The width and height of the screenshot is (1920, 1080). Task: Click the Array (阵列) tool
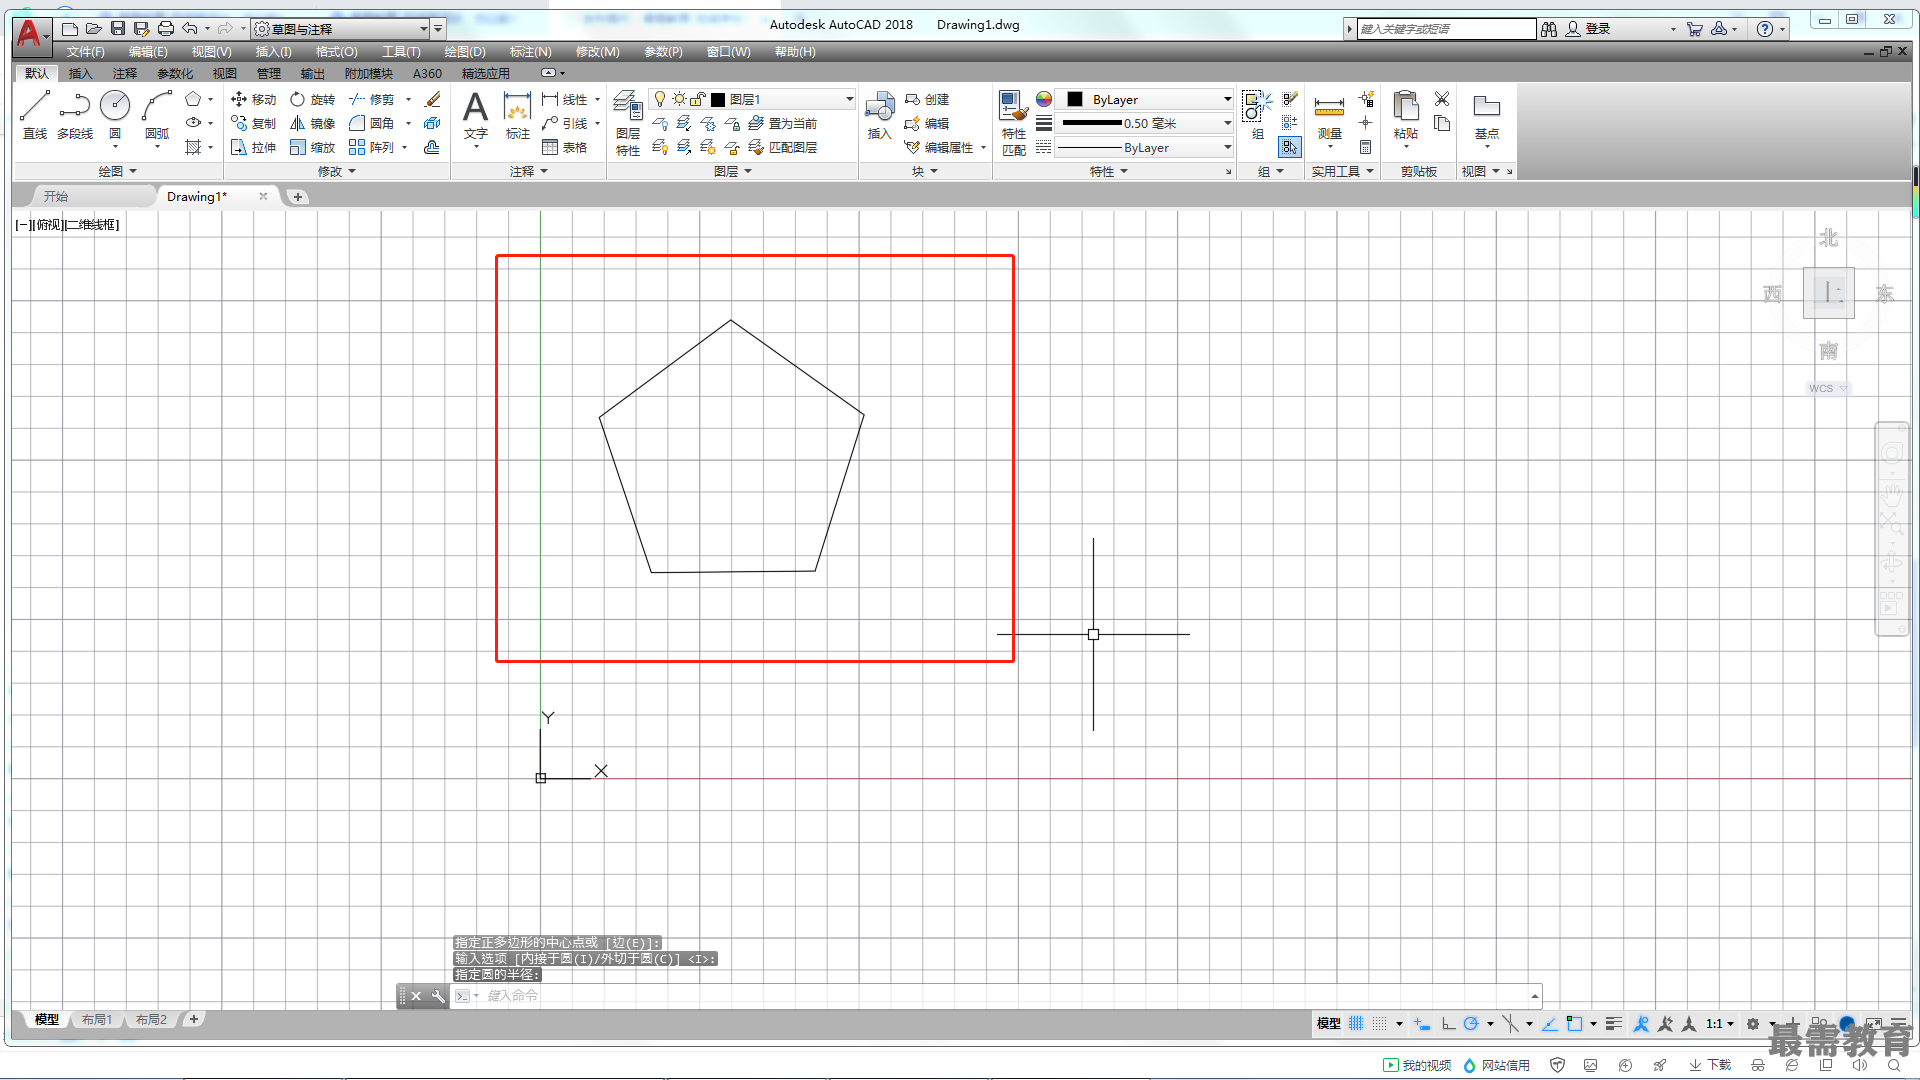372,147
